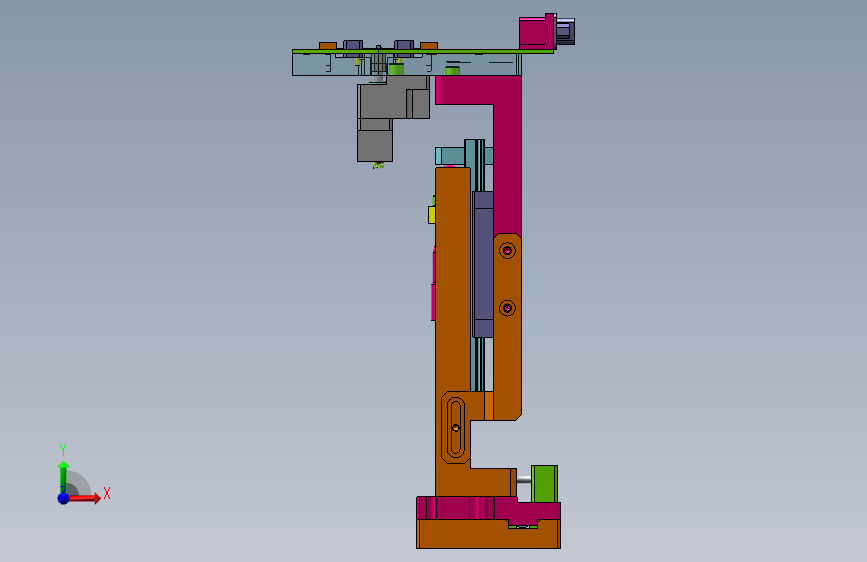Select the magenta block at the top right corner

click(536, 32)
